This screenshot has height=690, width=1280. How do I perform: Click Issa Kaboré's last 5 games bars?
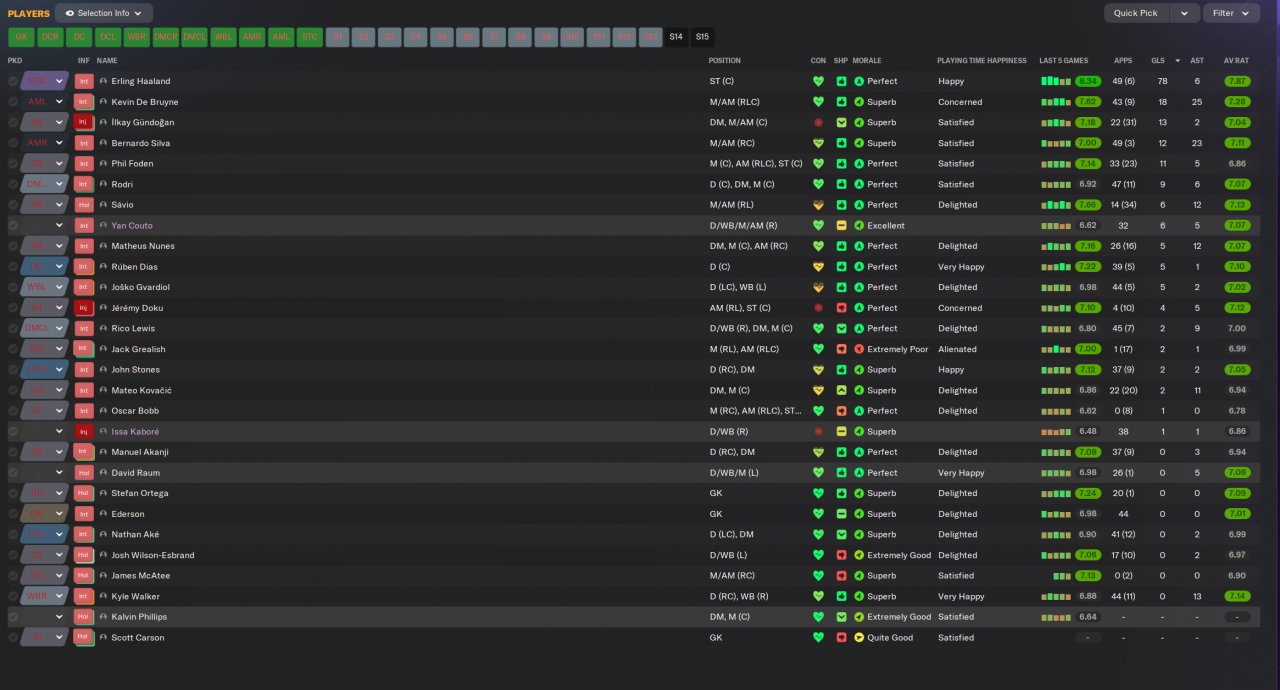(x=1056, y=431)
